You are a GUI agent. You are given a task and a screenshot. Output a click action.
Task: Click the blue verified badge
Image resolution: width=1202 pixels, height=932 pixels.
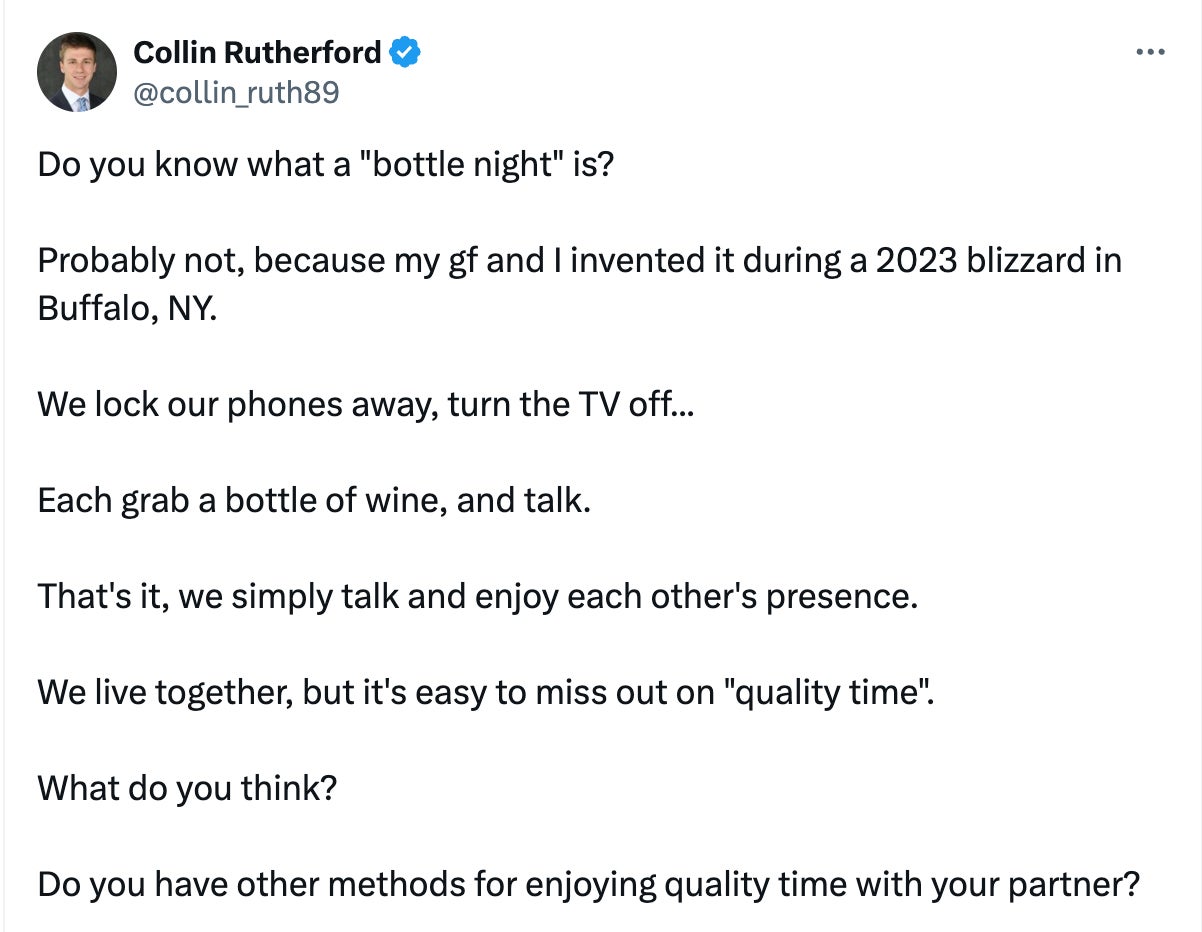[403, 52]
